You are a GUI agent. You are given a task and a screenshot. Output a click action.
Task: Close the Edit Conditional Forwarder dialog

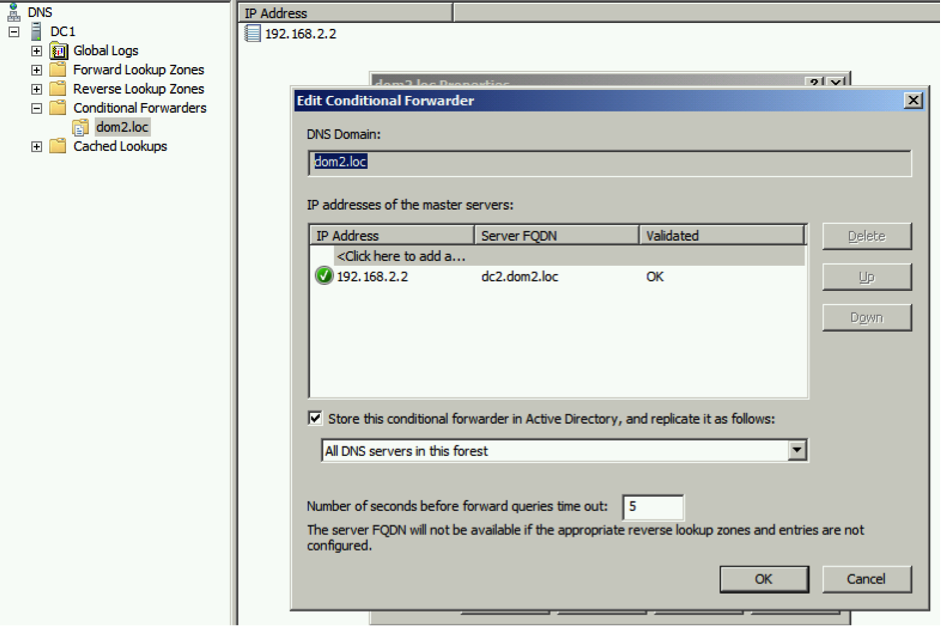(x=912, y=101)
